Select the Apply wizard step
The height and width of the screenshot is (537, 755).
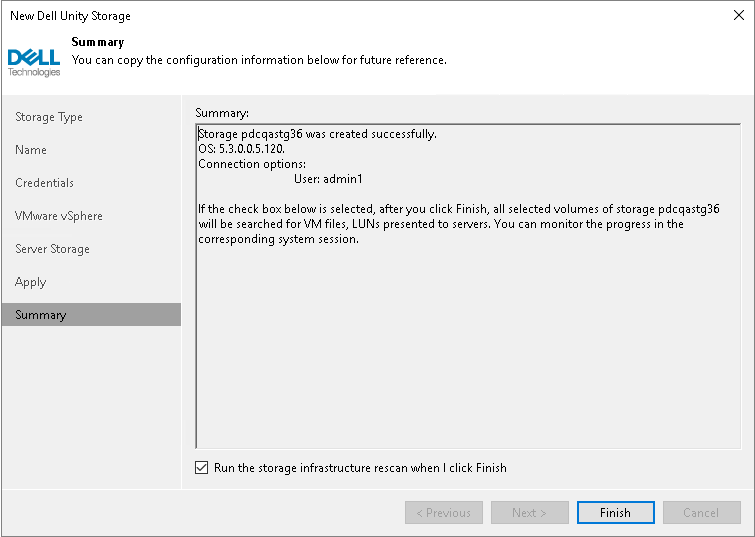[30, 282]
